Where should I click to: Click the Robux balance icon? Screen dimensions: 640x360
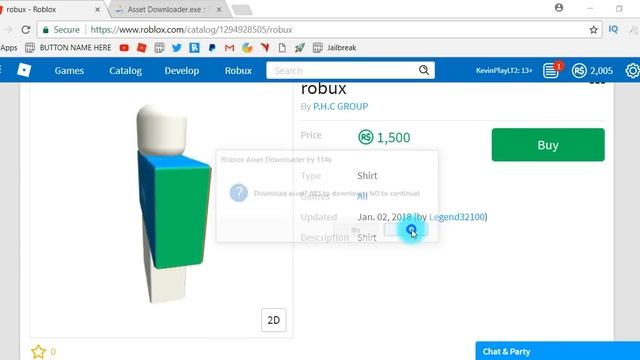579,71
